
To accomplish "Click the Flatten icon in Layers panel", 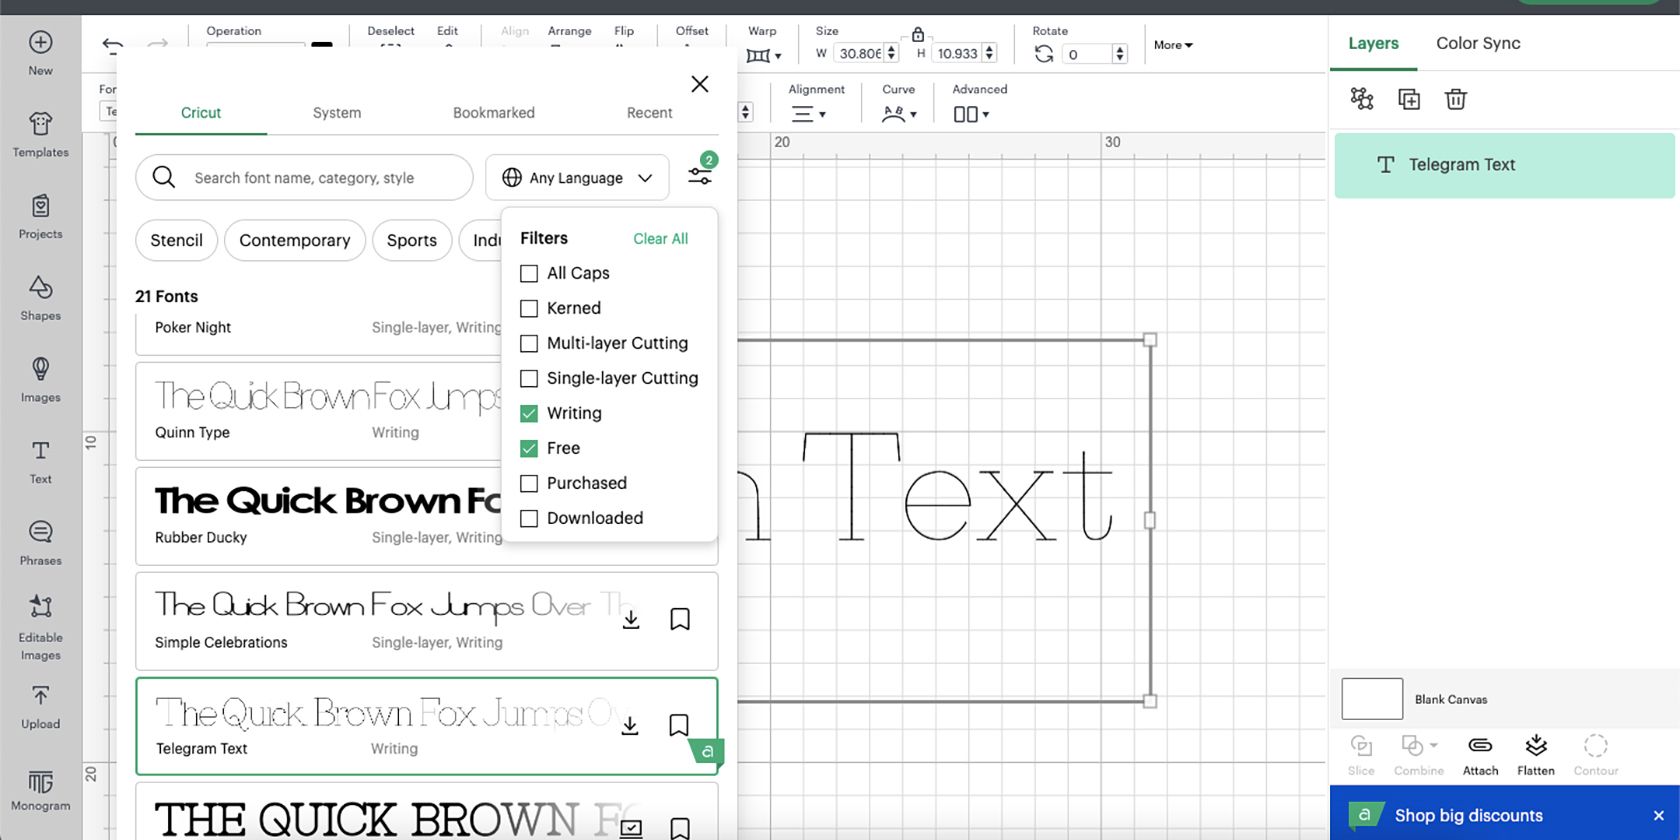I will tap(1536, 755).
